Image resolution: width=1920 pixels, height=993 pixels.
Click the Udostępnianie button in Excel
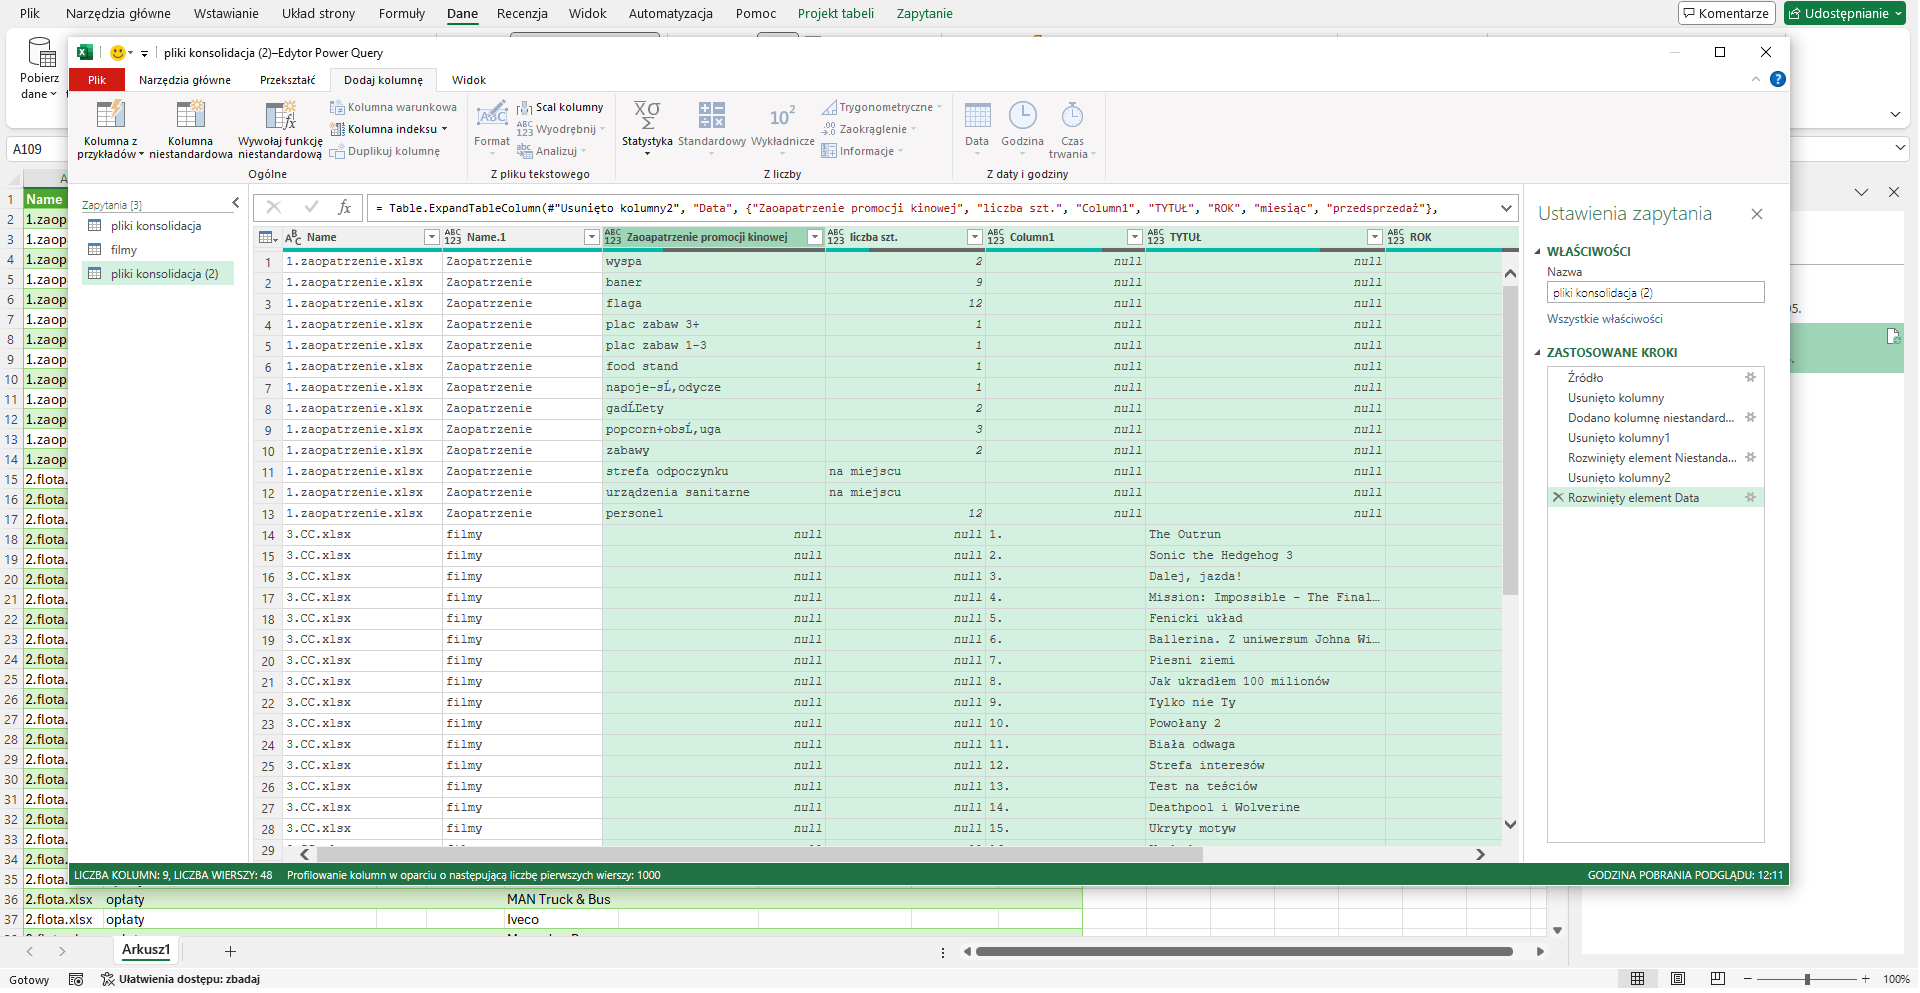click(1843, 13)
